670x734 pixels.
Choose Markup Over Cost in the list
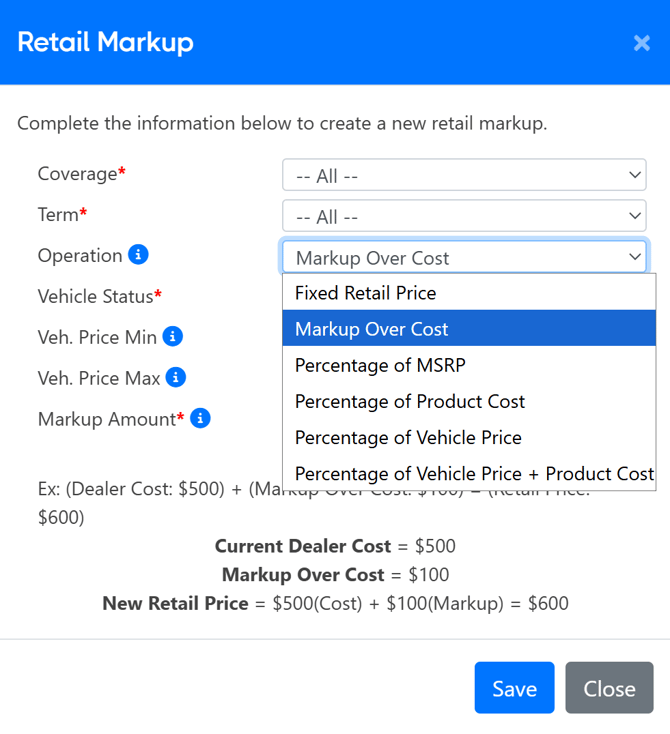pyautogui.click(x=372, y=329)
